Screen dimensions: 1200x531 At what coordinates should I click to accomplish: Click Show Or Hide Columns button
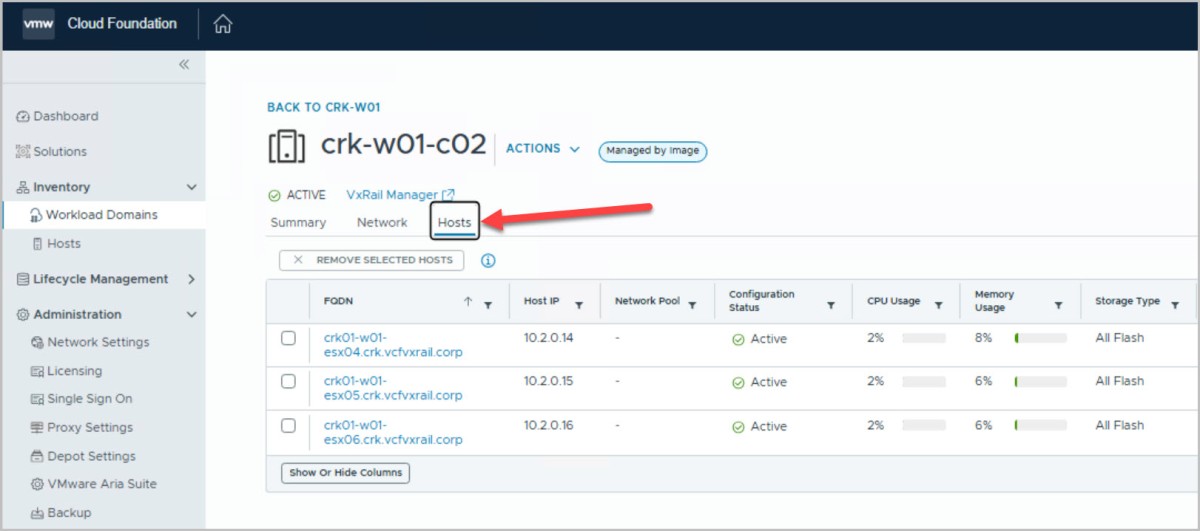(x=345, y=472)
